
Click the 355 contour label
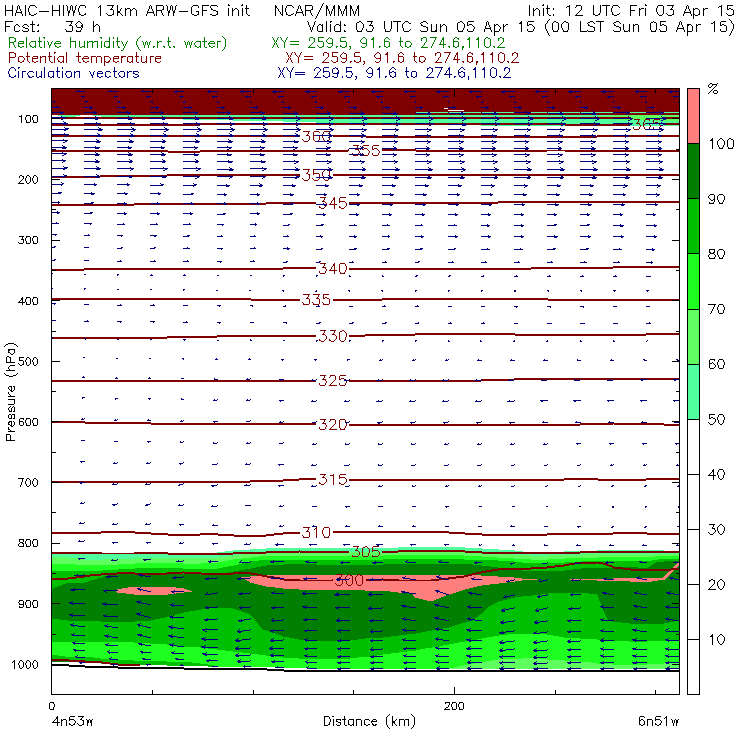pos(366,151)
